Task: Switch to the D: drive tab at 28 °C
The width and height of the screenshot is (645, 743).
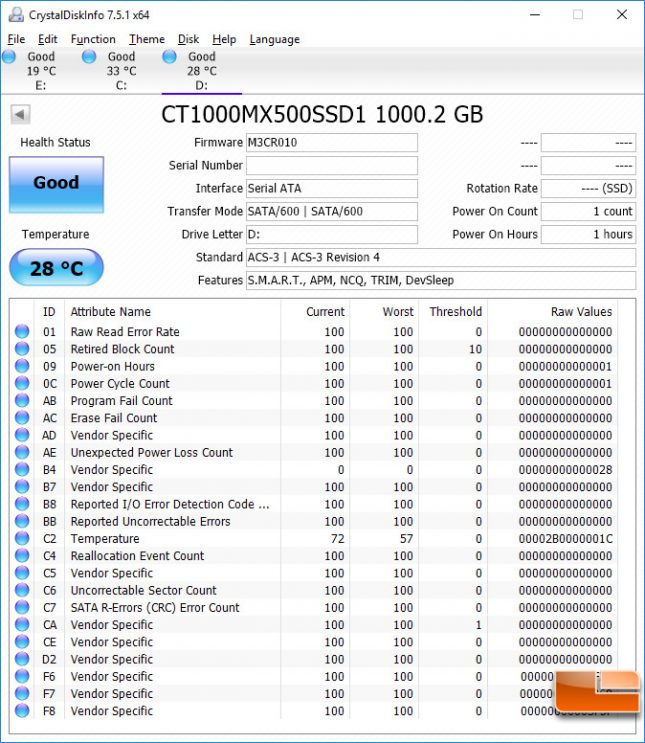Action: pyautogui.click(x=202, y=71)
